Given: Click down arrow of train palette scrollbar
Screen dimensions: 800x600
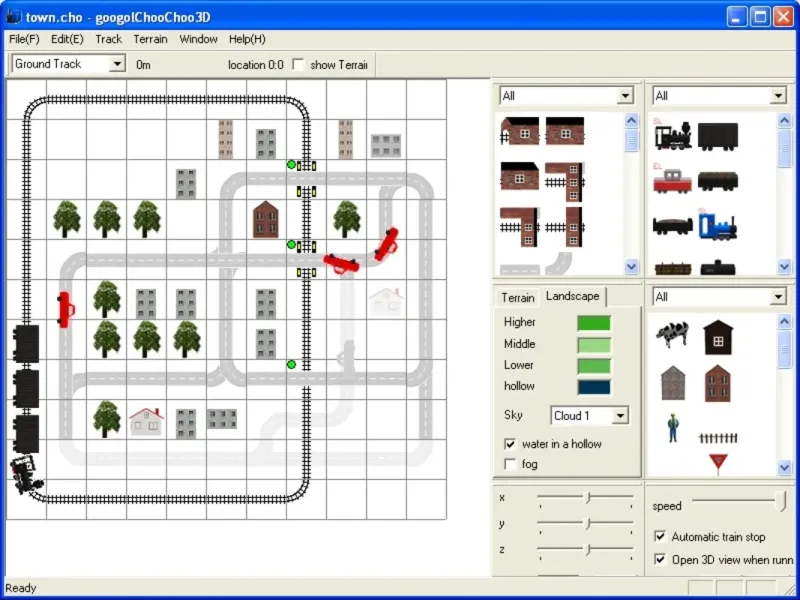Looking at the screenshot, I should [784, 266].
